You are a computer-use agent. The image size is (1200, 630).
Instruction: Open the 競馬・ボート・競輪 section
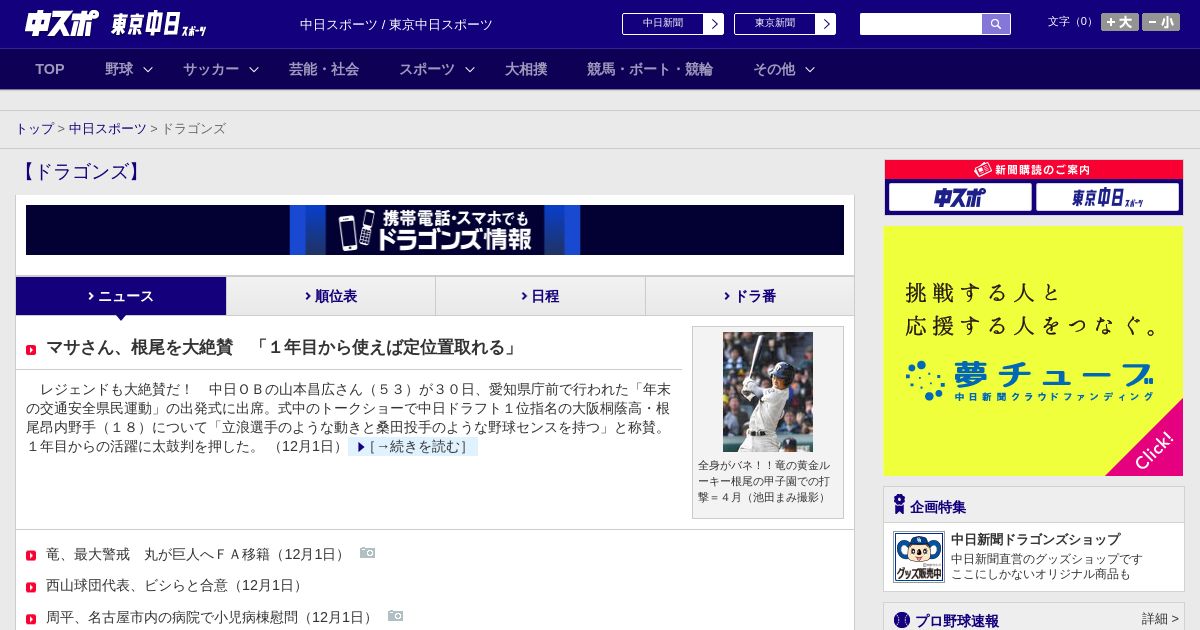coord(650,69)
